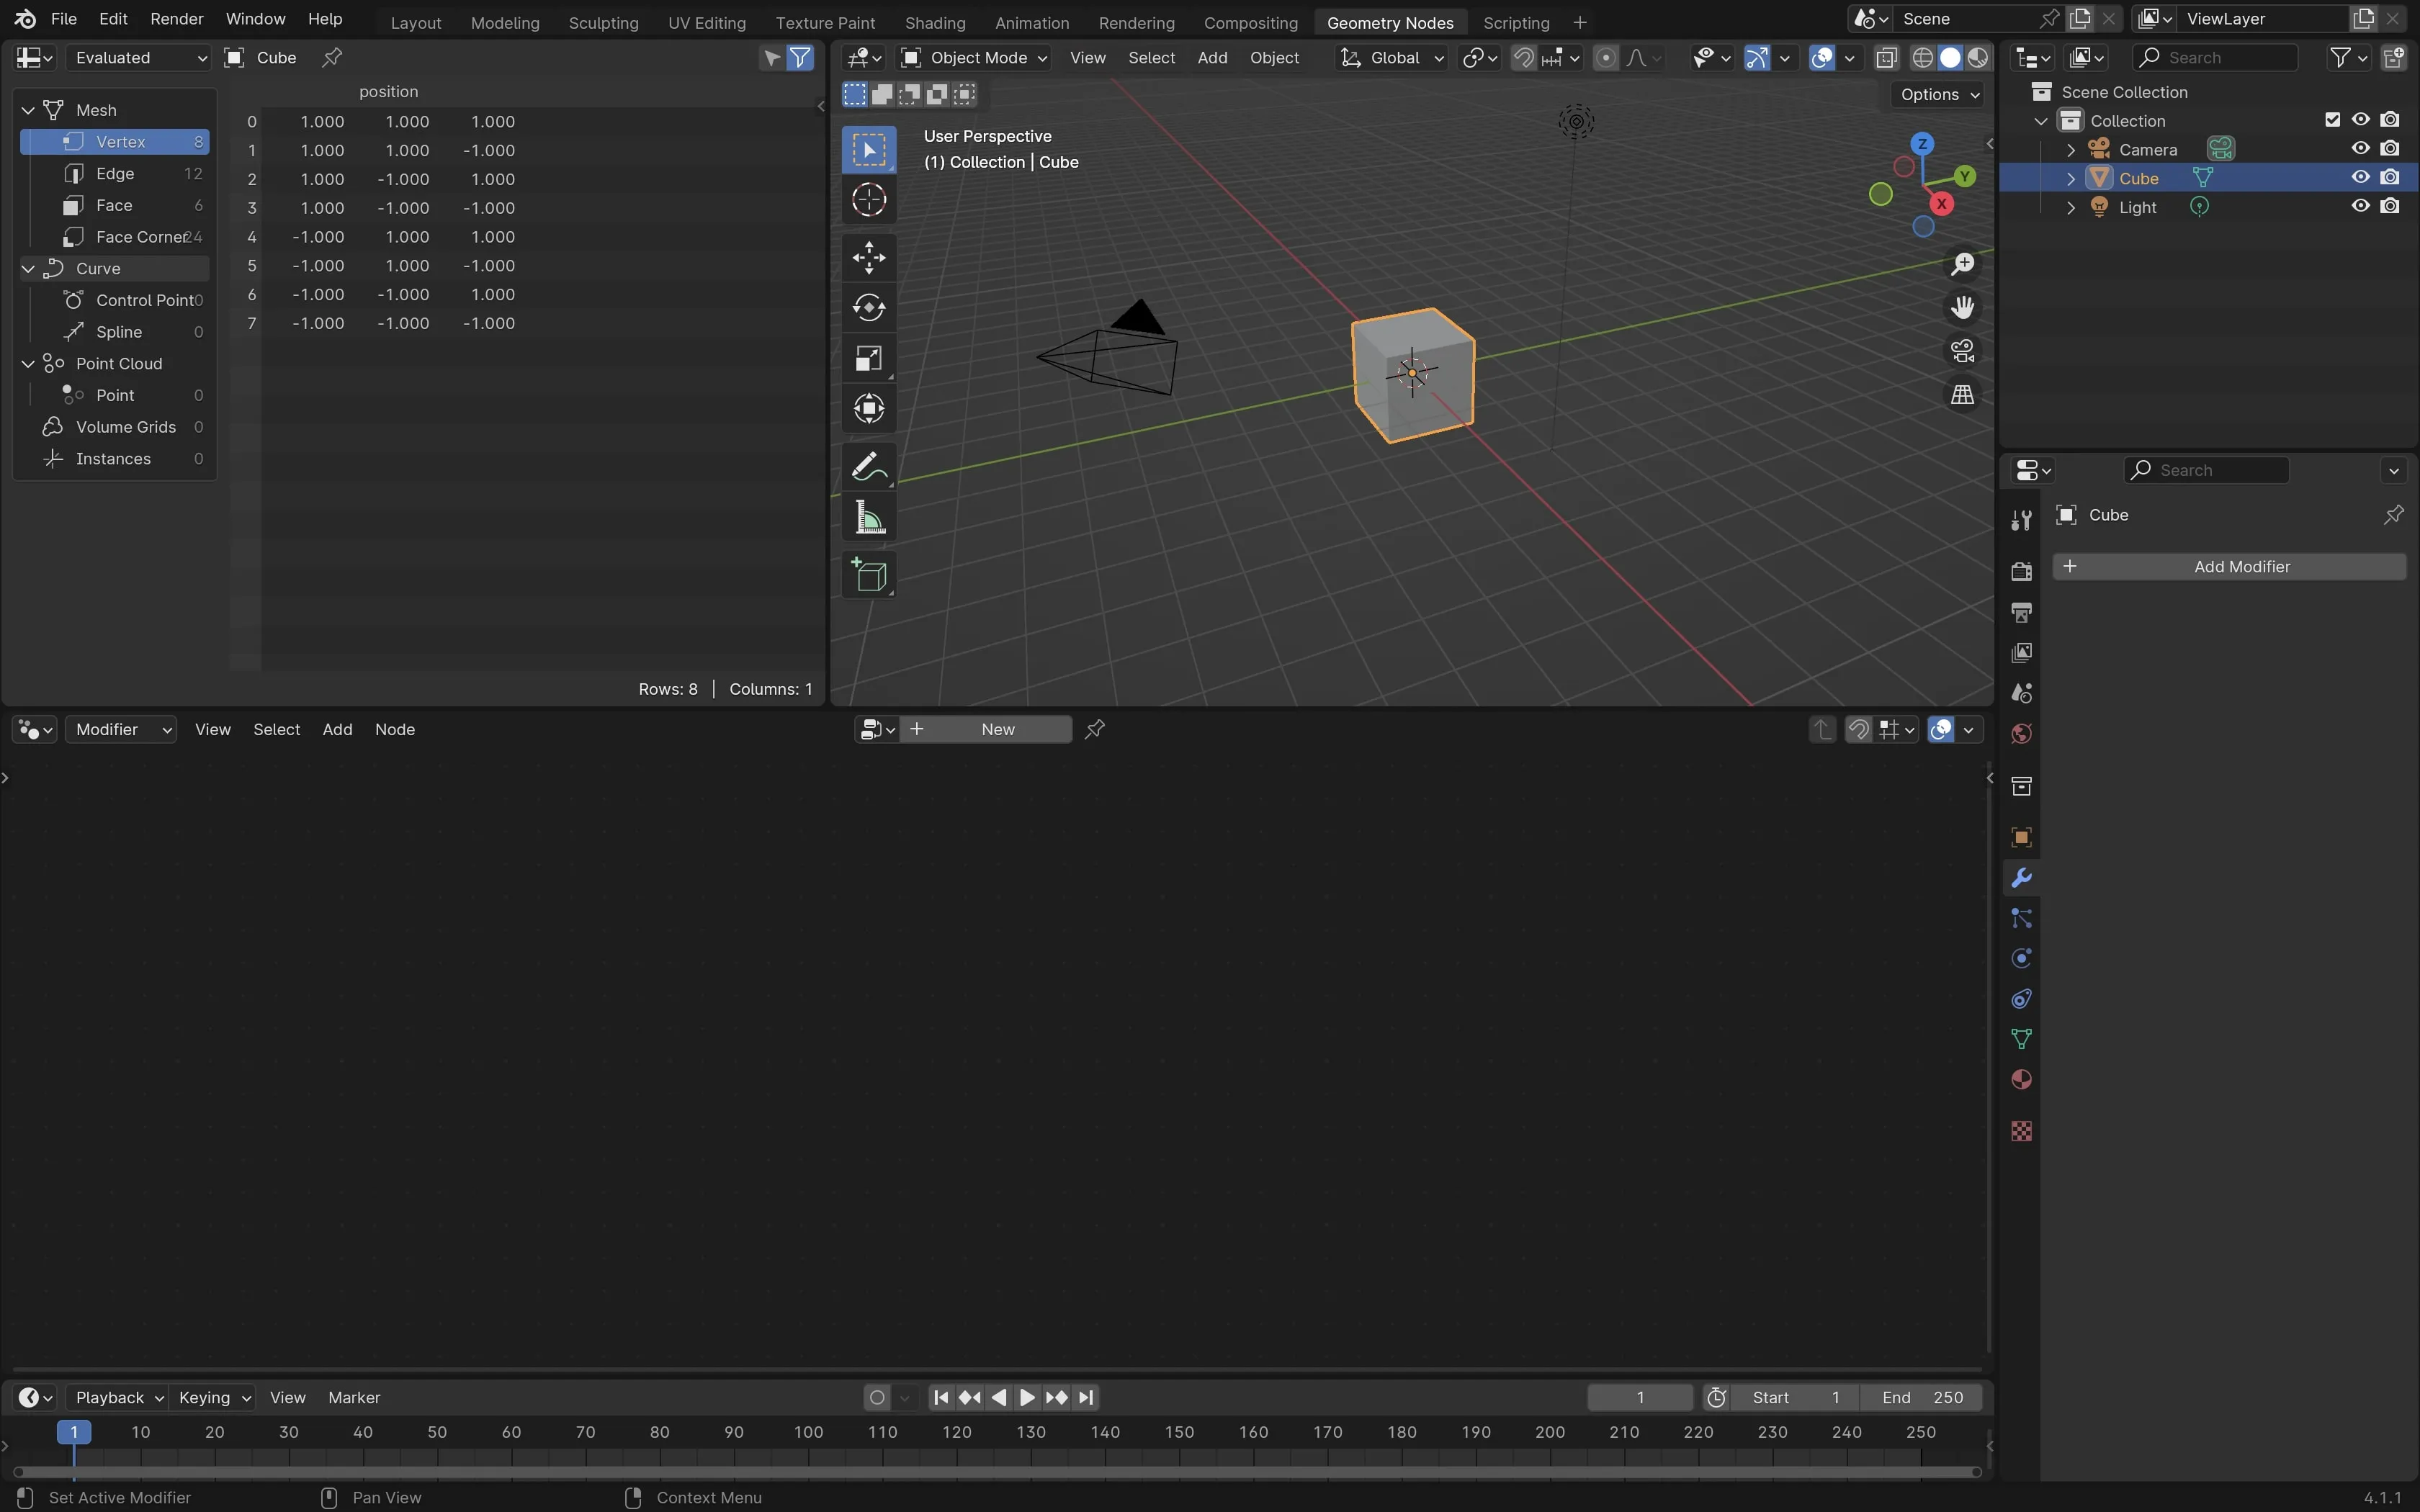
Task: Disable Cube rendering with camera icon
Action: [x=2390, y=177]
